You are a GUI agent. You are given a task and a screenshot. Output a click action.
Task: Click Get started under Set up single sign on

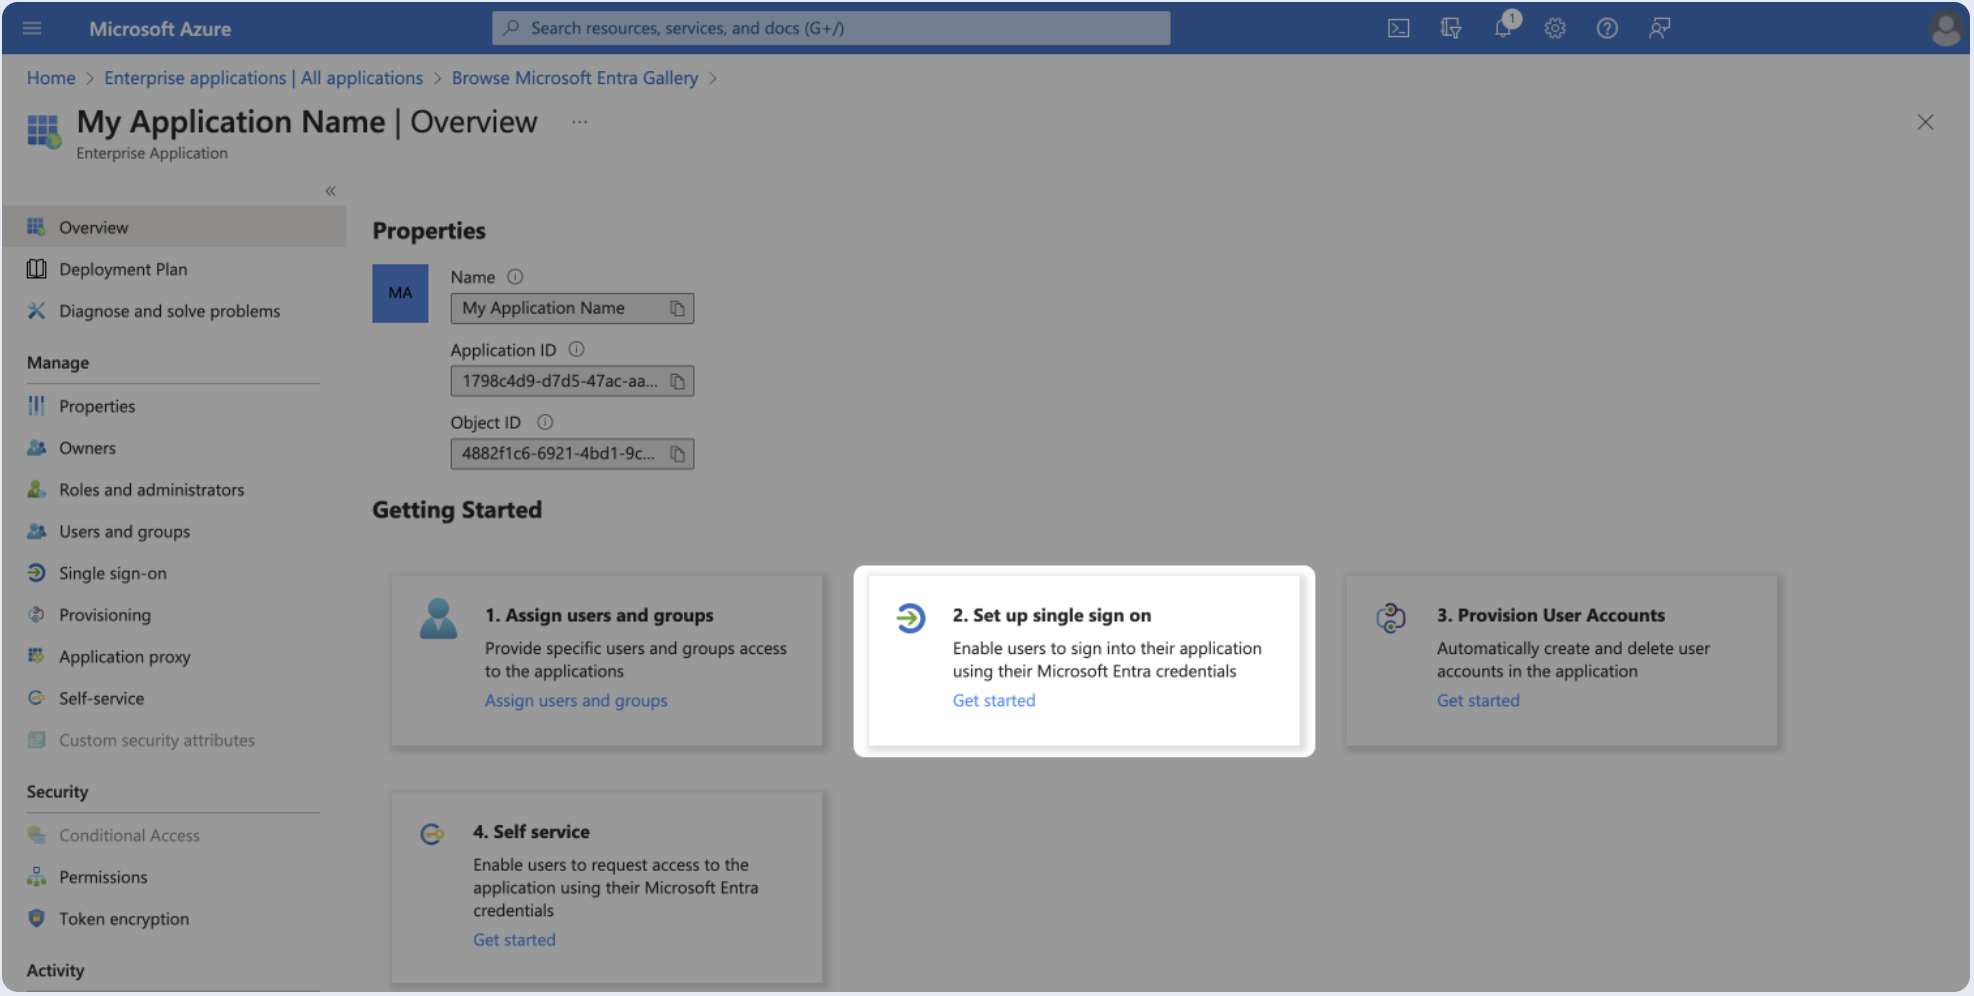[x=993, y=700]
